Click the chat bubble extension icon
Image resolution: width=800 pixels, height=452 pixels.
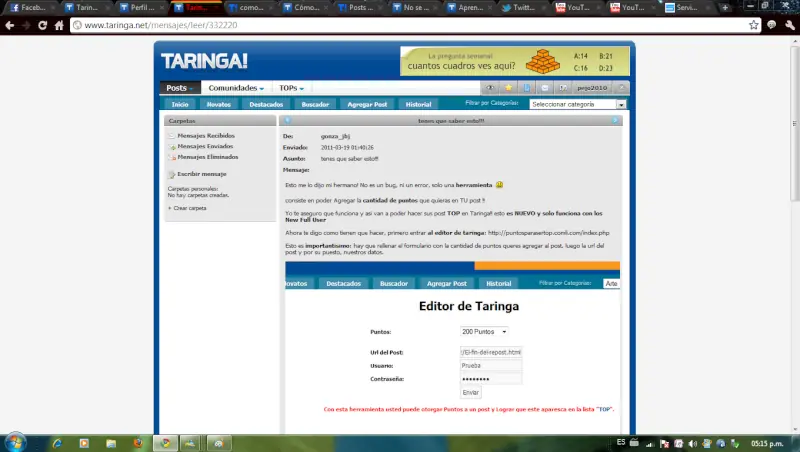[771, 25]
